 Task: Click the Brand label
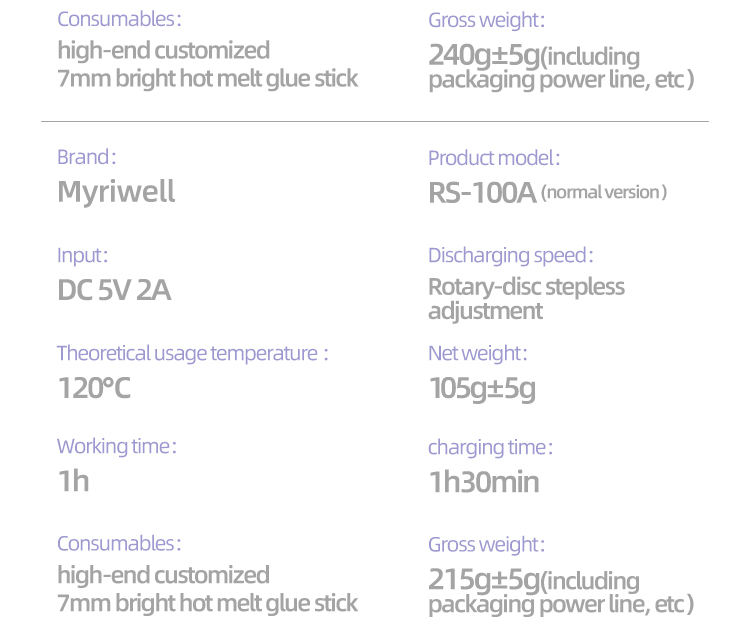pos(86,157)
